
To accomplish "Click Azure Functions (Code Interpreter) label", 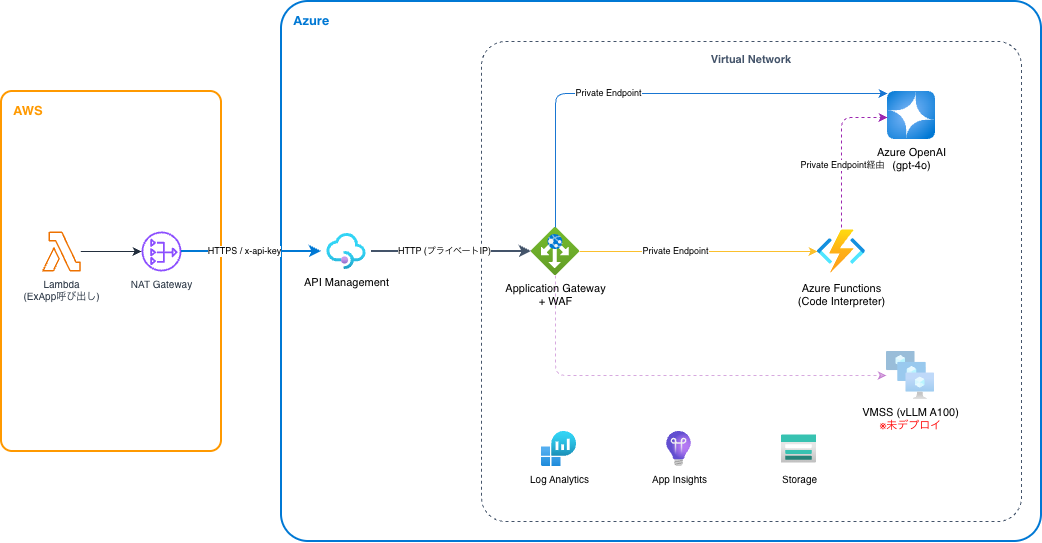I will click(x=841, y=294).
